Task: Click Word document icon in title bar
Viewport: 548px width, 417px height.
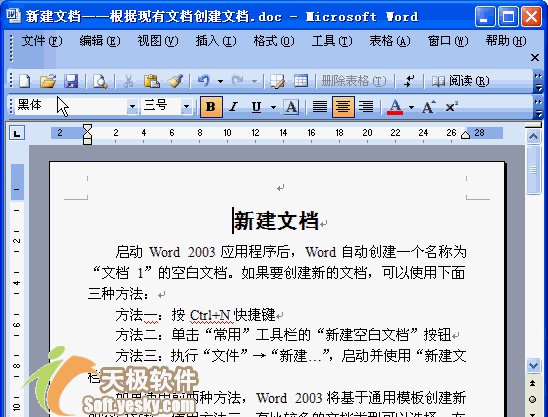Action: 13,16
